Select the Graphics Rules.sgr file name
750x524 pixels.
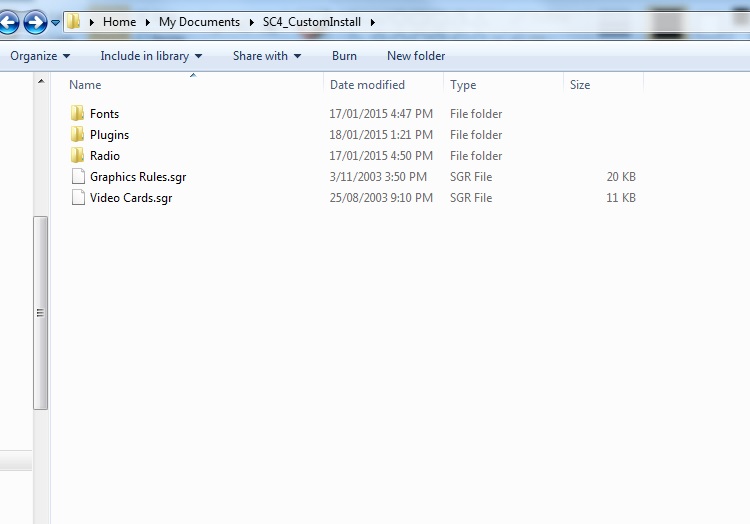(138, 177)
